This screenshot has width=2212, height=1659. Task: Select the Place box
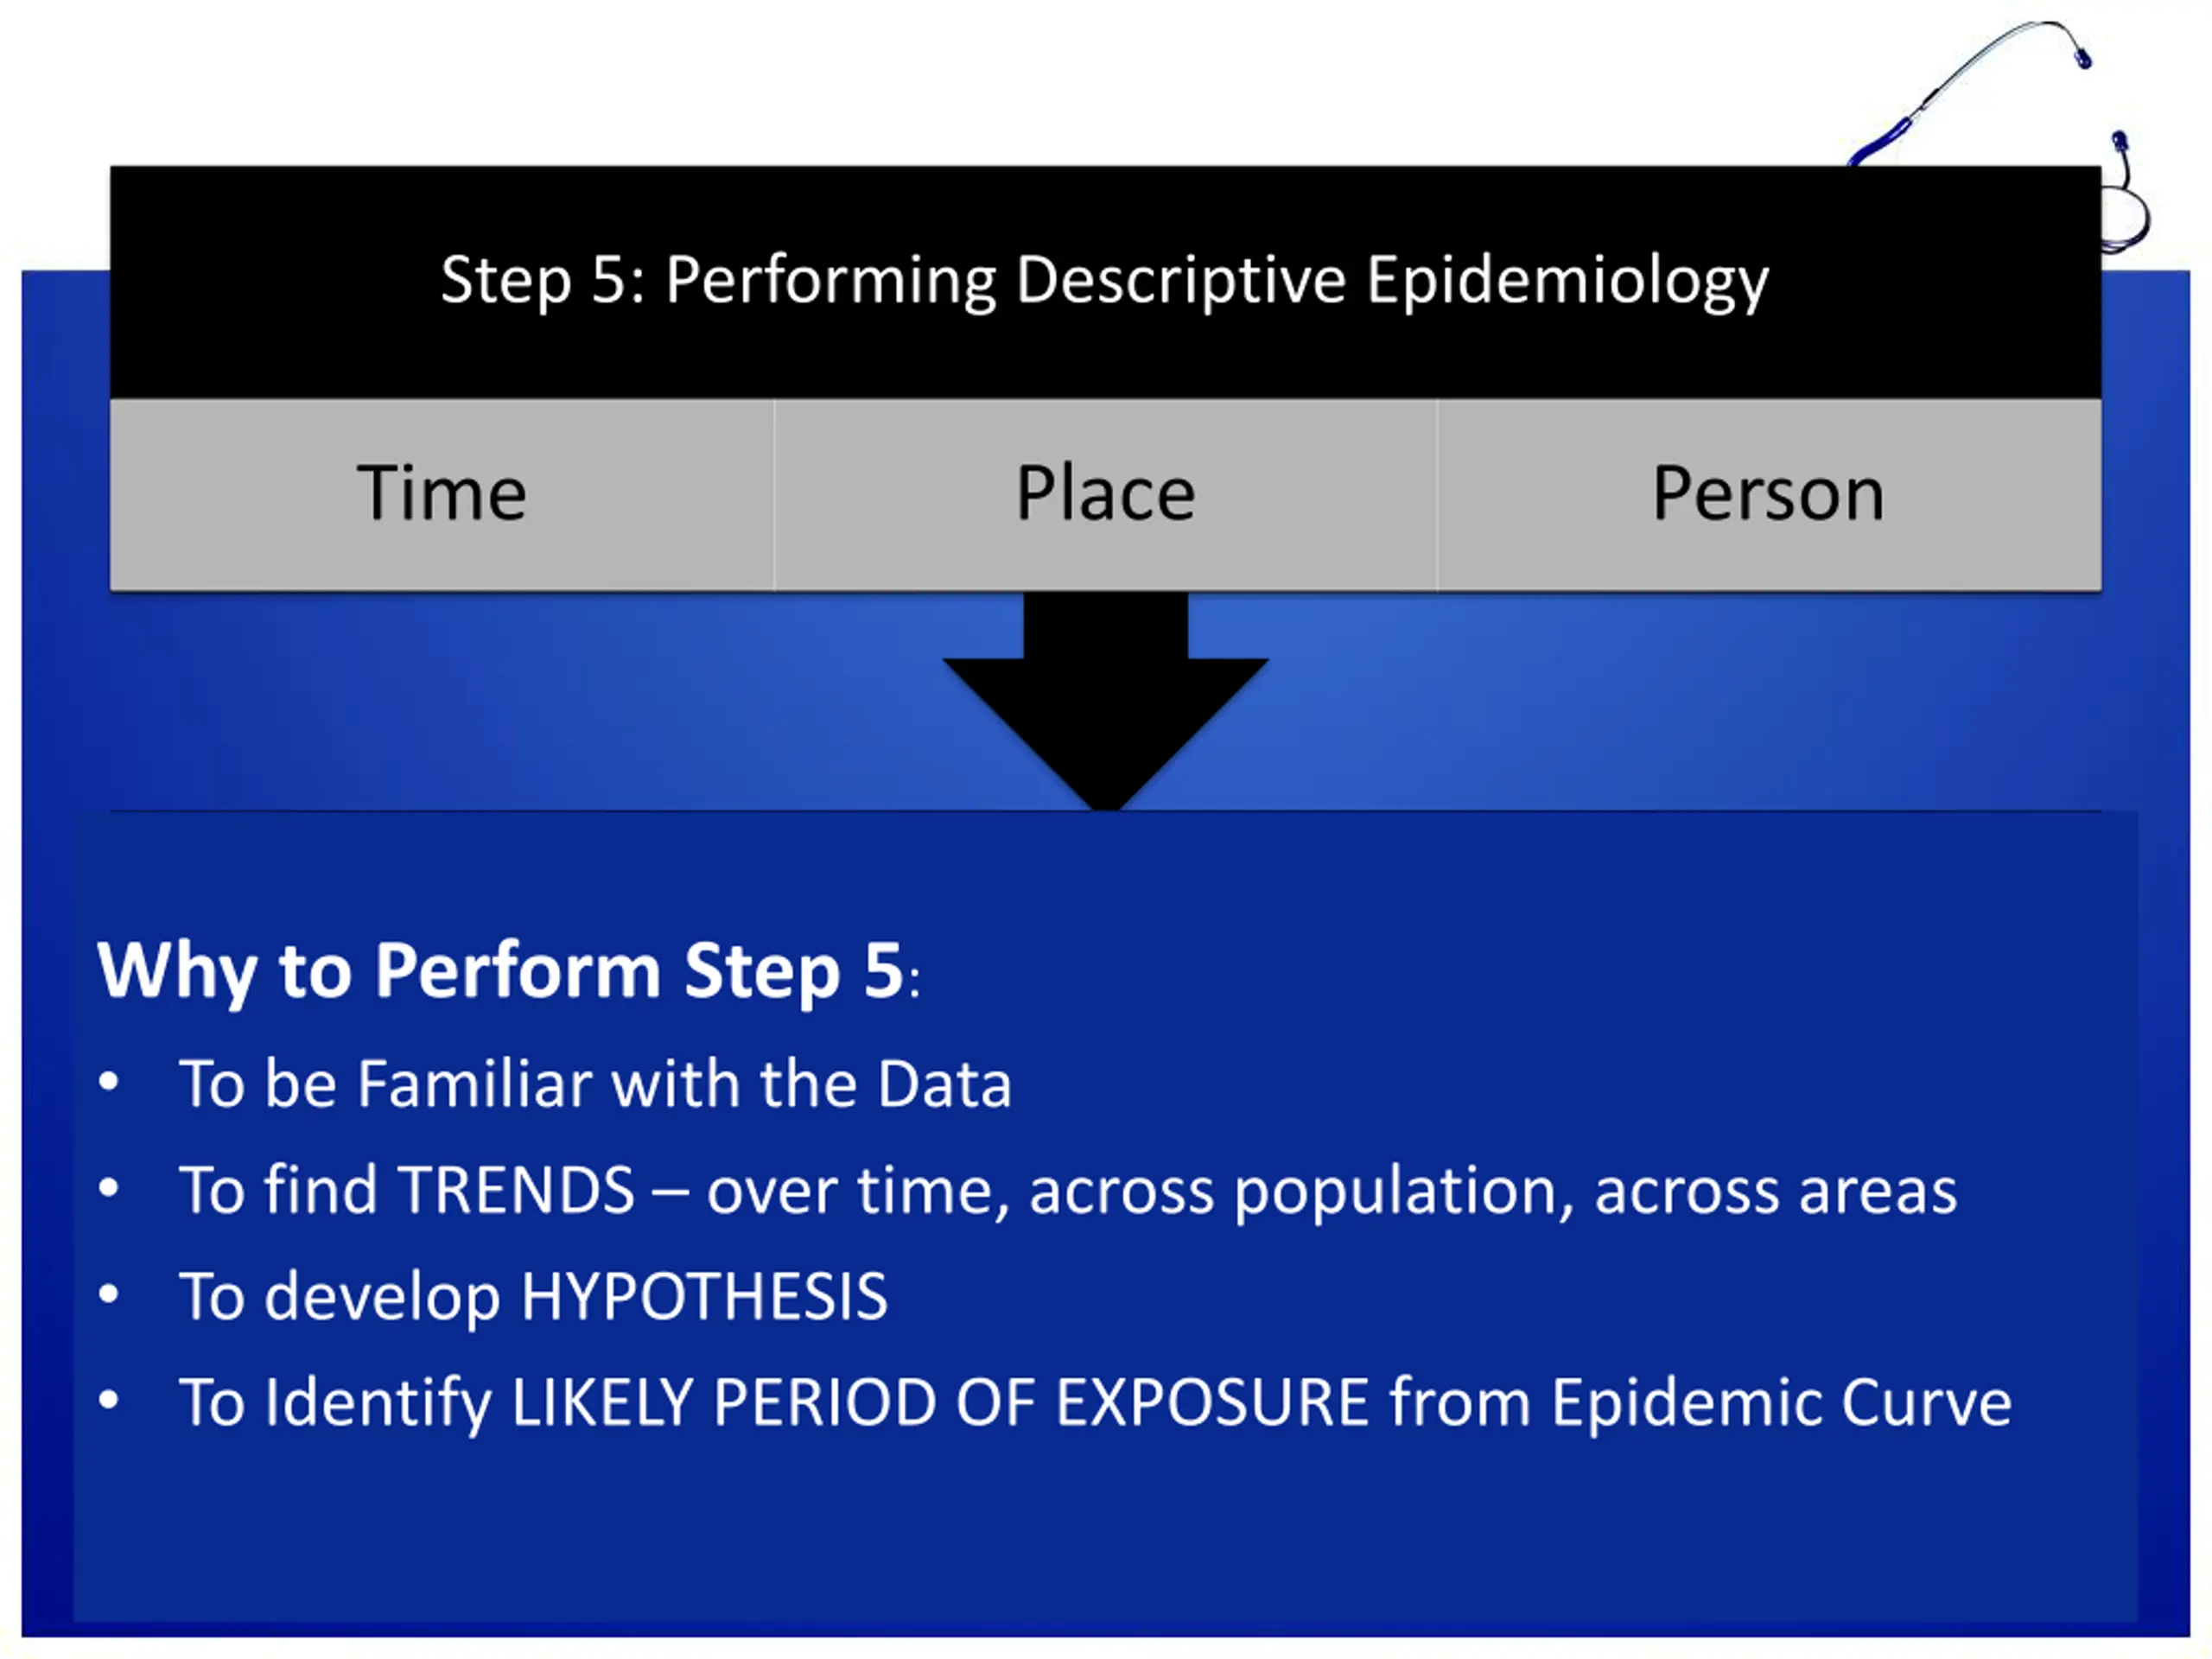(1106, 495)
